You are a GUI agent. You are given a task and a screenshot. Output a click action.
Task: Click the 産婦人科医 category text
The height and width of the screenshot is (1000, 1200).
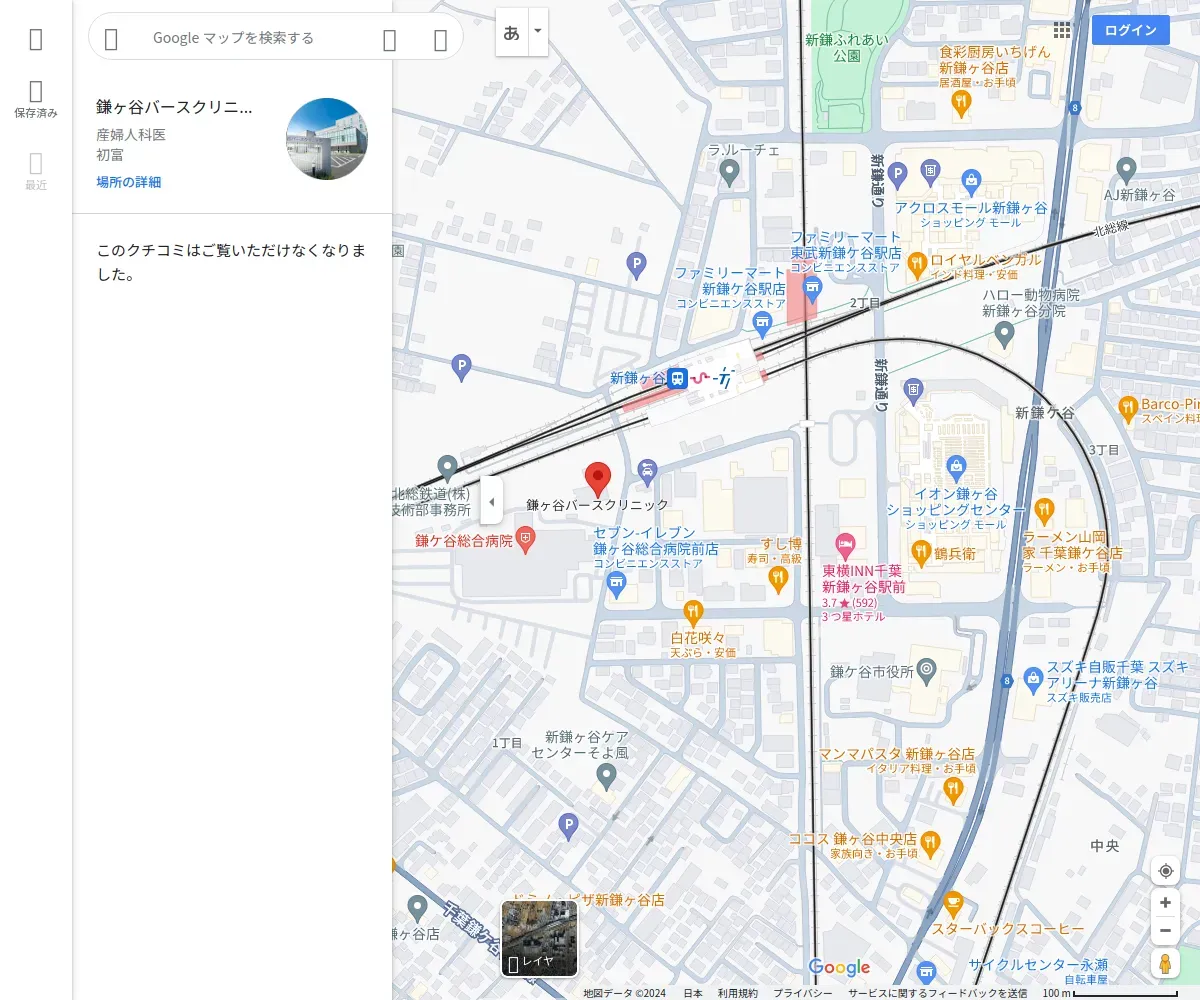(x=131, y=134)
